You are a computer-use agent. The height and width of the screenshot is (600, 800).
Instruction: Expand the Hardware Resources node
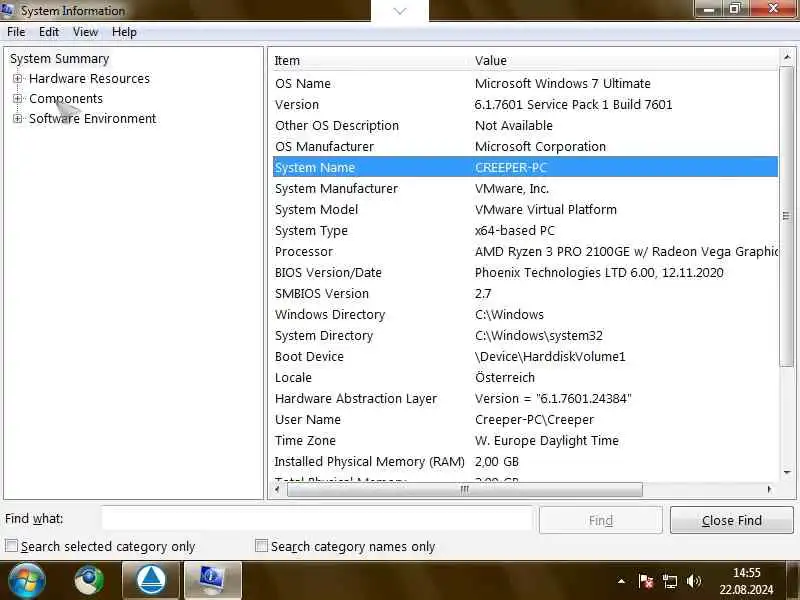coord(17,79)
